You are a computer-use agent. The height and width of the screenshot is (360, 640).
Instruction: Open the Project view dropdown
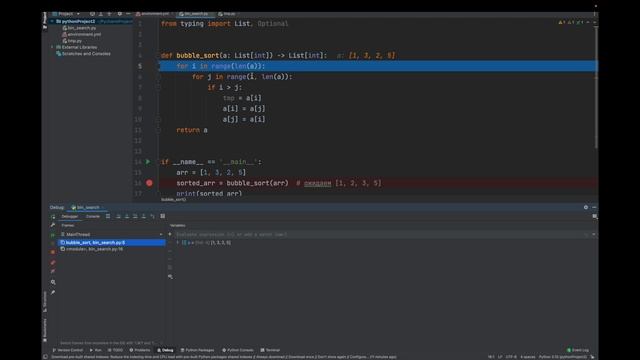(x=66, y=14)
